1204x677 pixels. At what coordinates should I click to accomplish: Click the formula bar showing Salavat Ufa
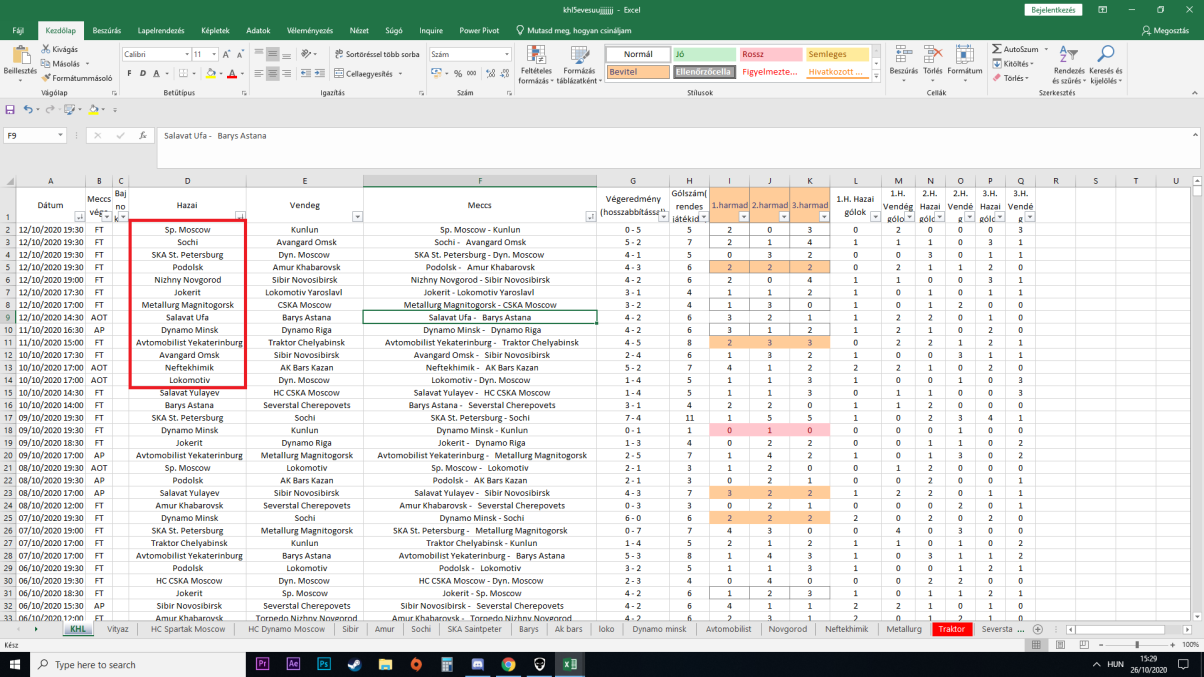[x=678, y=149]
